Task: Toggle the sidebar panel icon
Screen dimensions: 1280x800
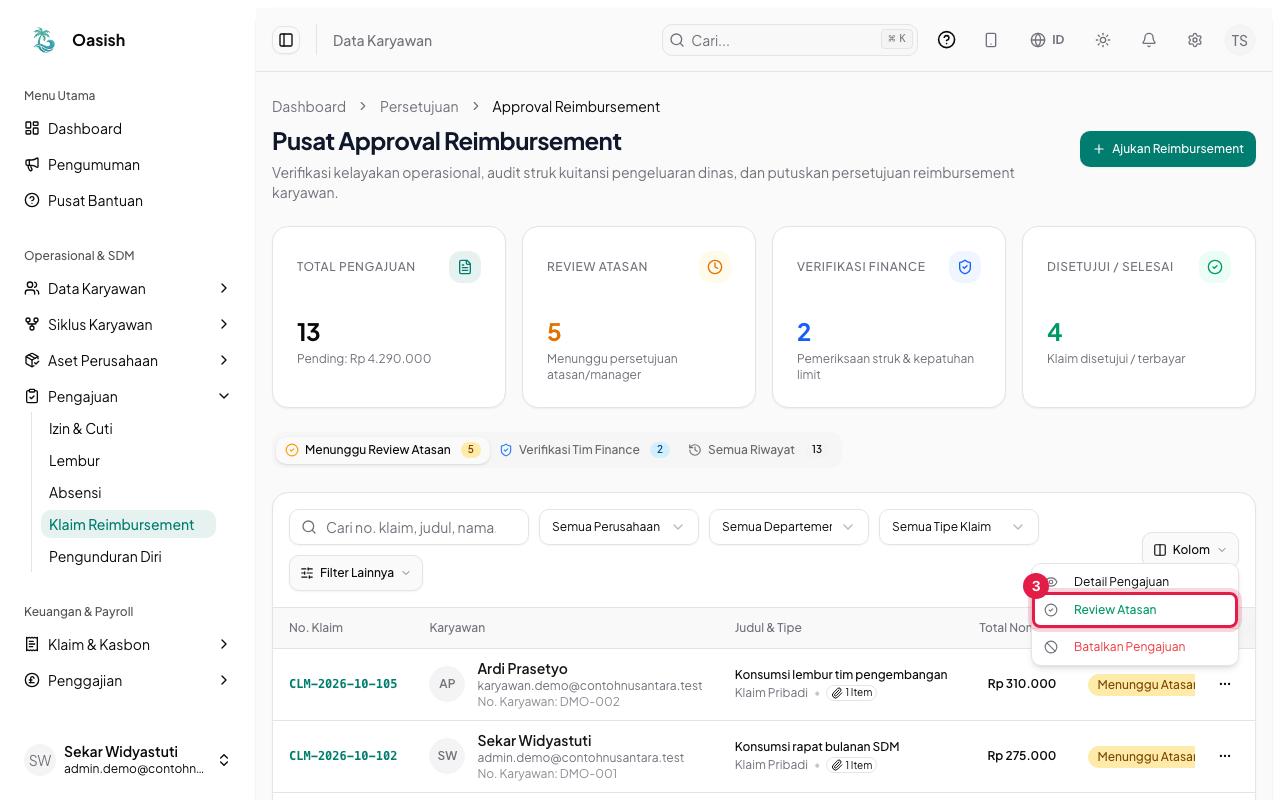Action: point(286,40)
